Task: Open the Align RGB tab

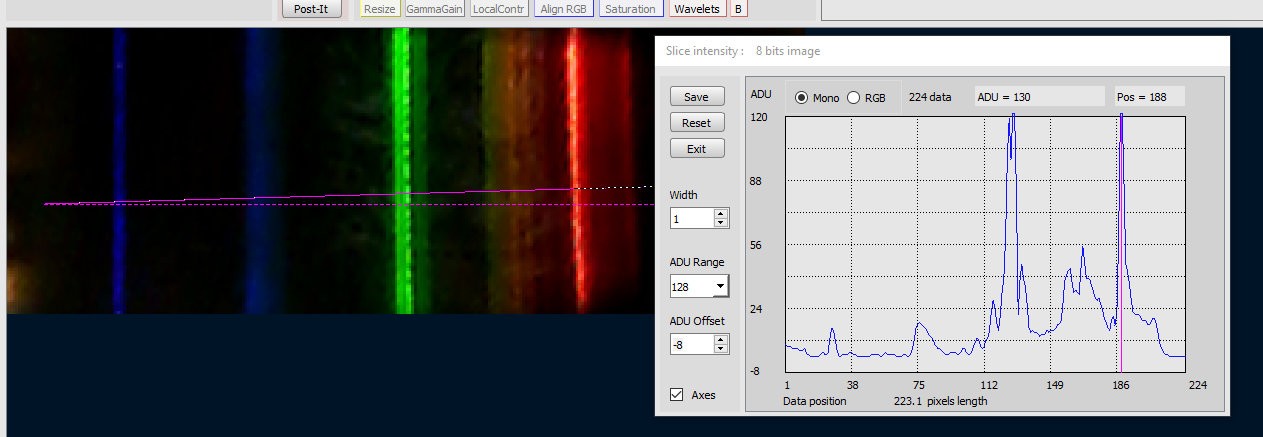Action: pyautogui.click(x=564, y=9)
